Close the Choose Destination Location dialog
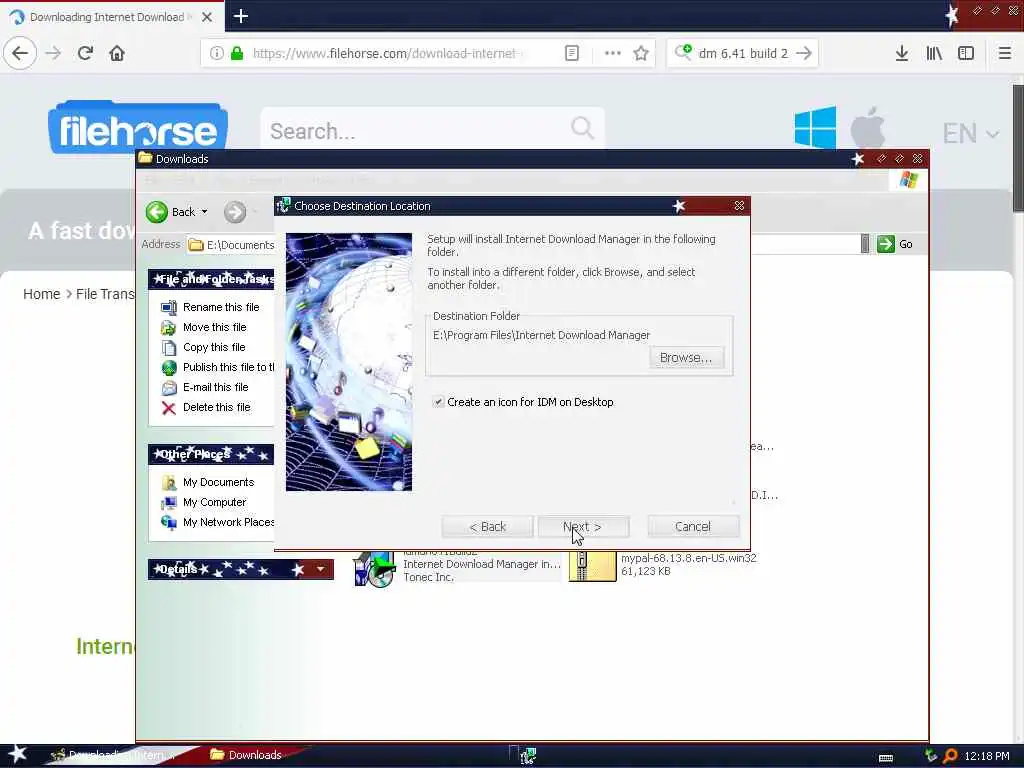 [739, 206]
